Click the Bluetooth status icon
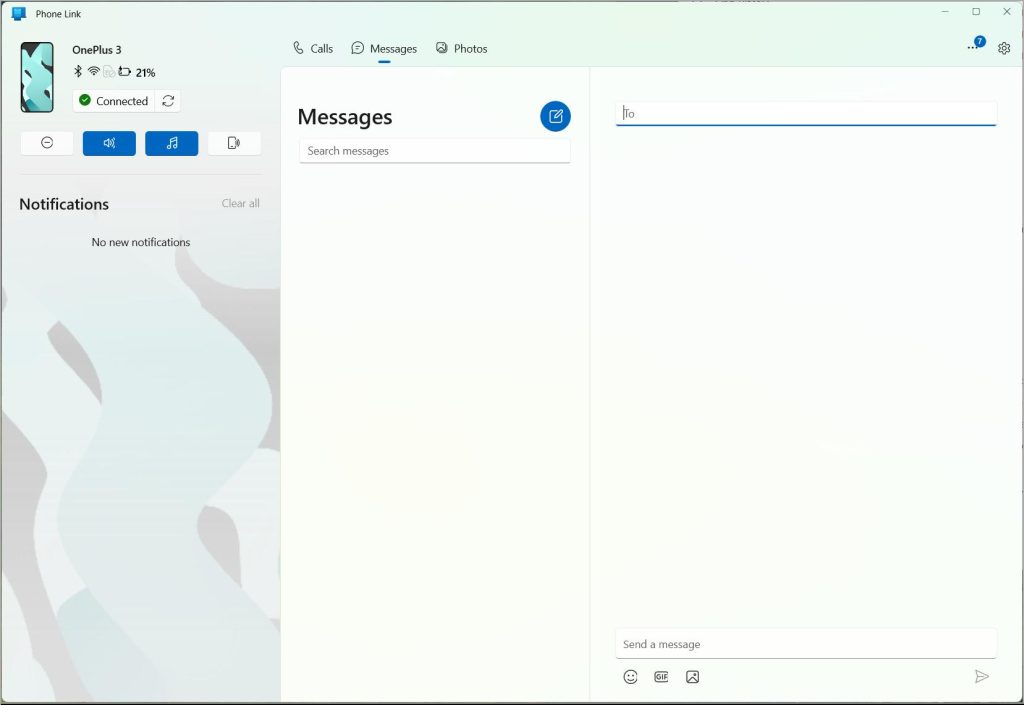 tap(80, 72)
